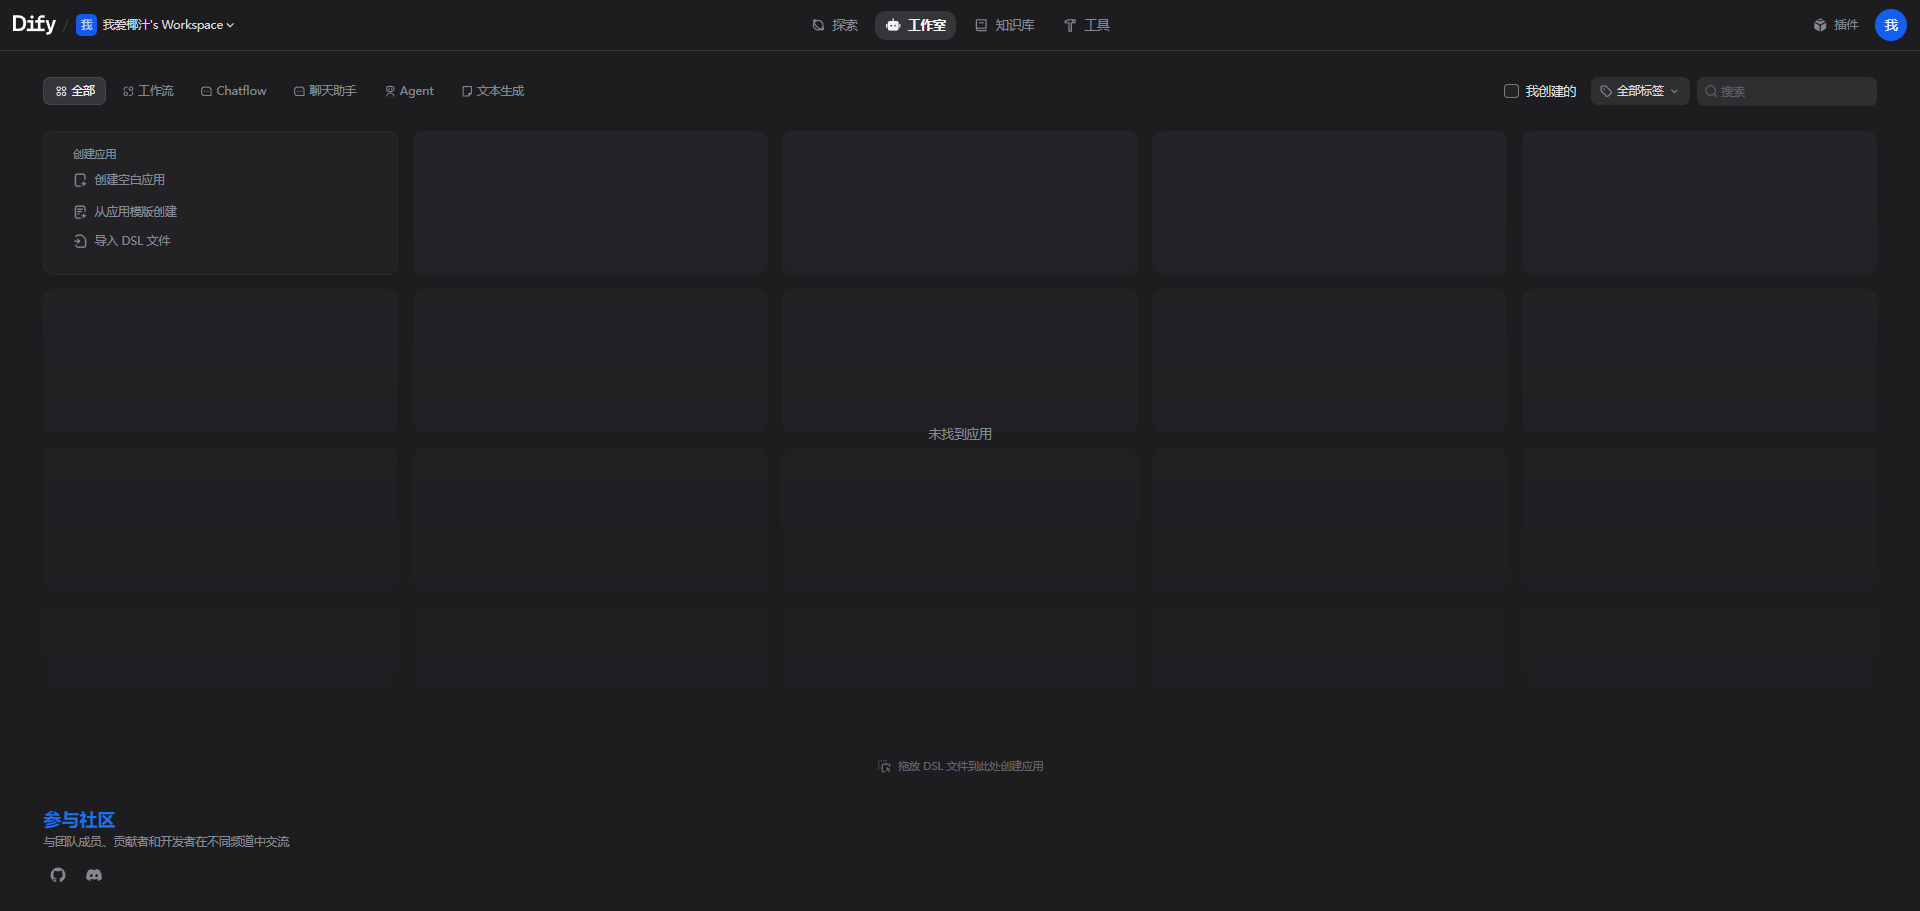Select the 全部 filter tab

75,91
